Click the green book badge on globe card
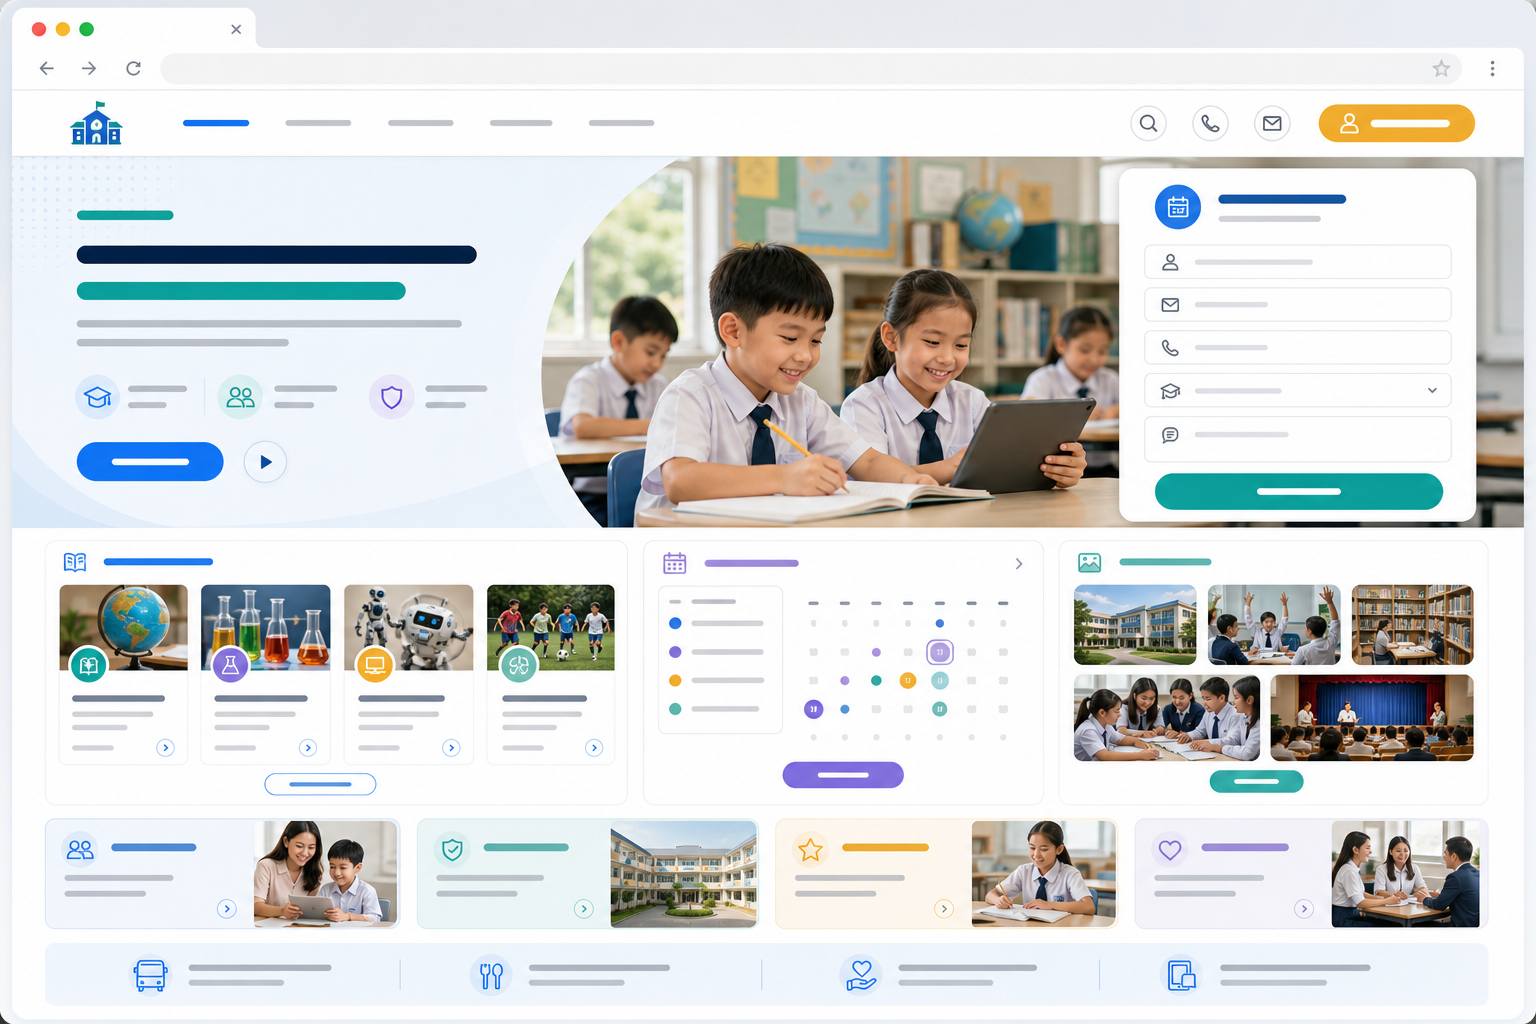Image resolution: width=1536 pixels, height=1024 pixels. (88, 665)
